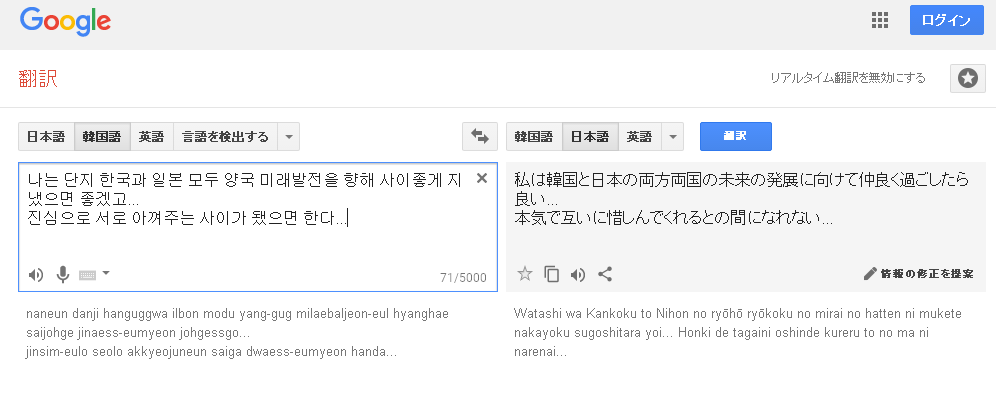Screen dimensions: 996x396
Task: Select 韓国語 as source language
Action: (102, 137)
